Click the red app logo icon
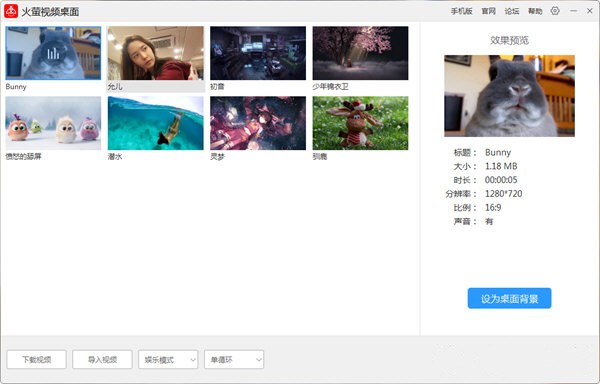 [11, 11]
